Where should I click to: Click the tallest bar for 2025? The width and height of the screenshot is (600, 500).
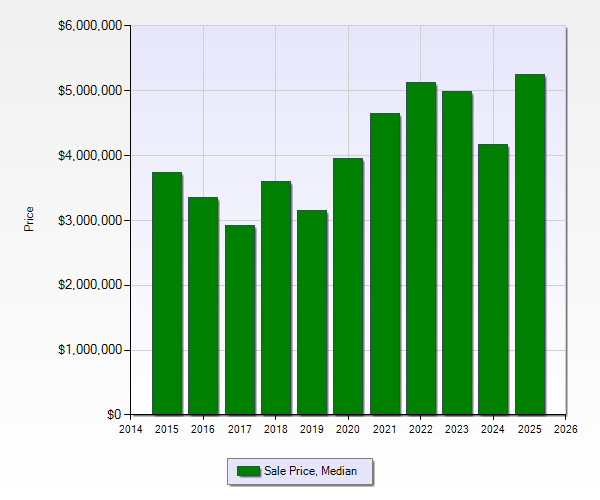click(x=530, y=244)
